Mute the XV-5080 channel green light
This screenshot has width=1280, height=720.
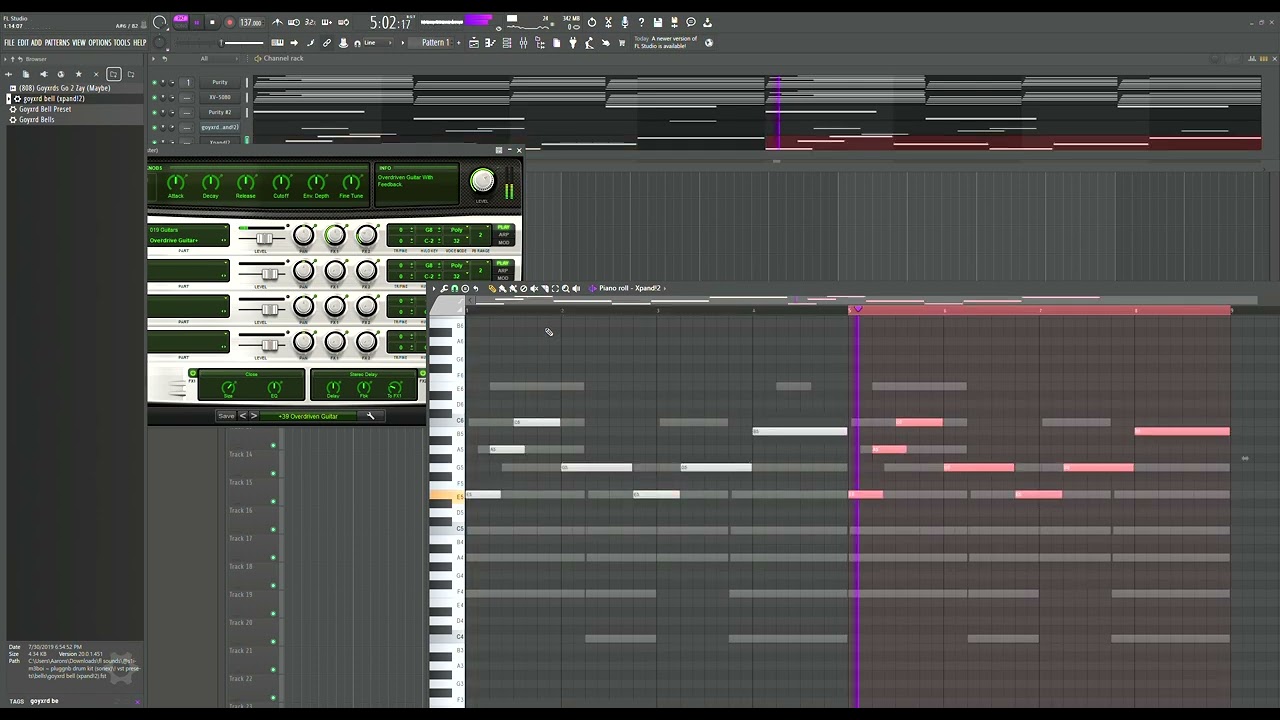point(154,97)
